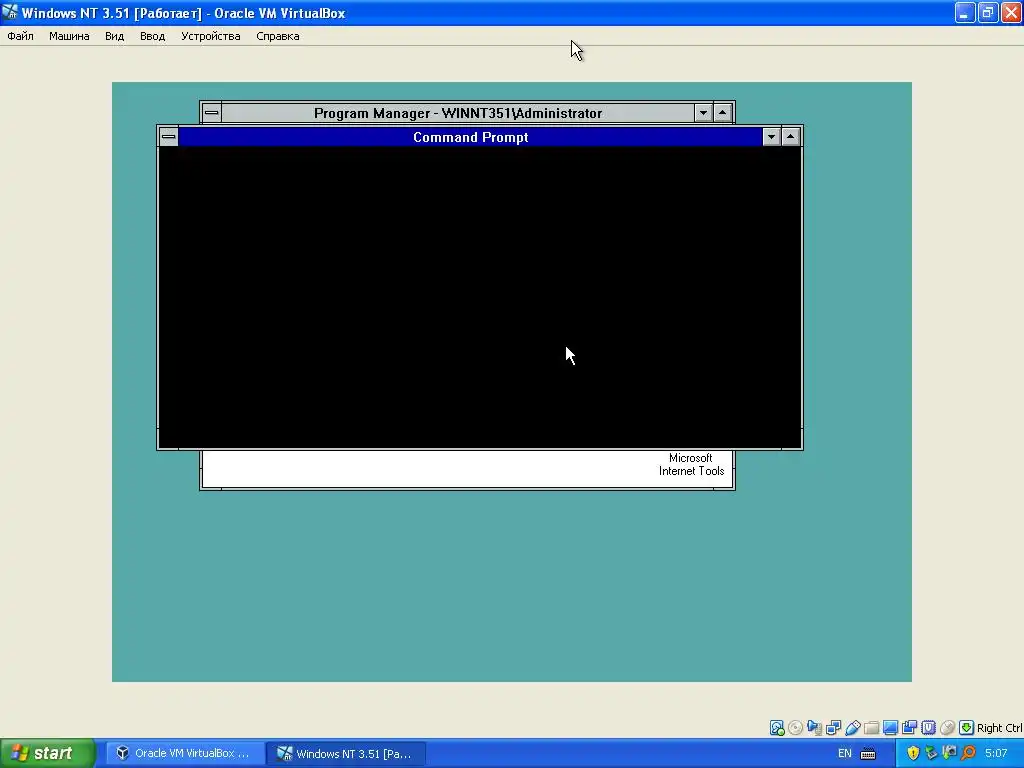Open the yellow security shield tray icon

click(913, 753)
